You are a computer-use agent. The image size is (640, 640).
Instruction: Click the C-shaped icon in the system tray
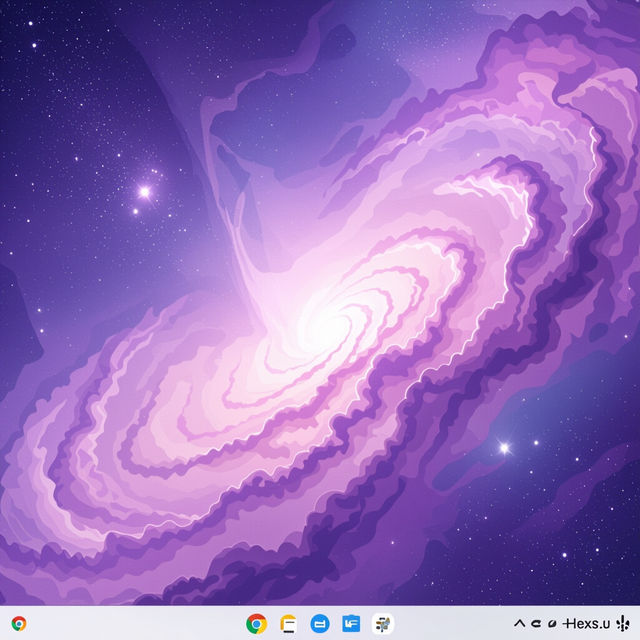tap(536, 623)
